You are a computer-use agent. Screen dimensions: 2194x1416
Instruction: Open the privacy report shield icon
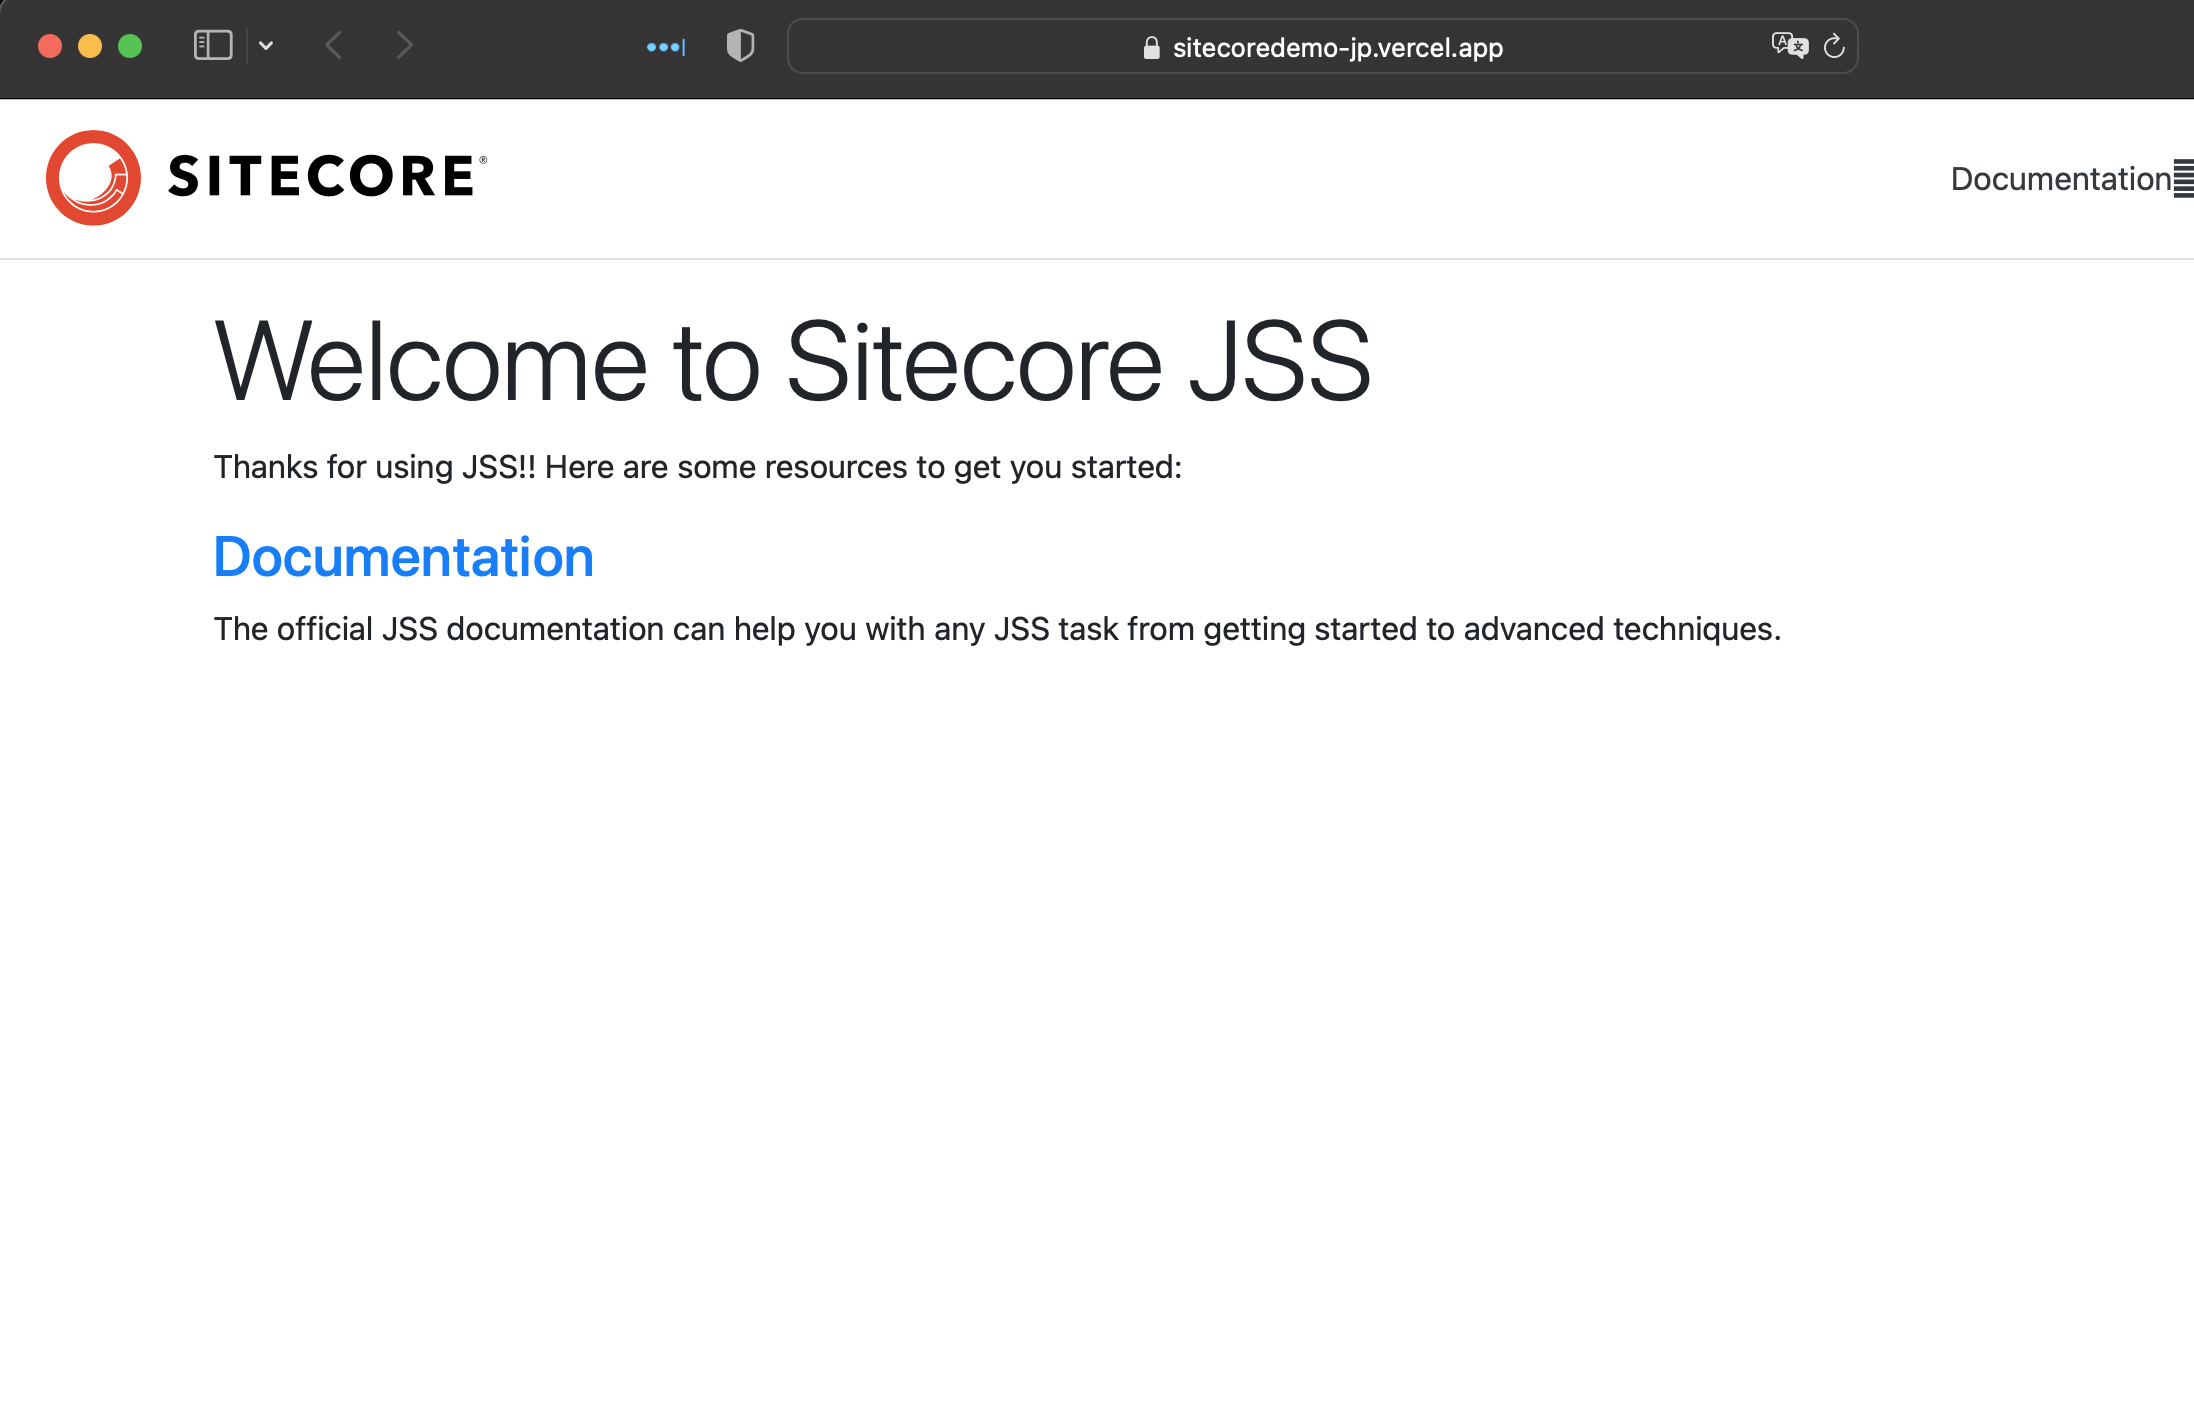tap(740, 46)
